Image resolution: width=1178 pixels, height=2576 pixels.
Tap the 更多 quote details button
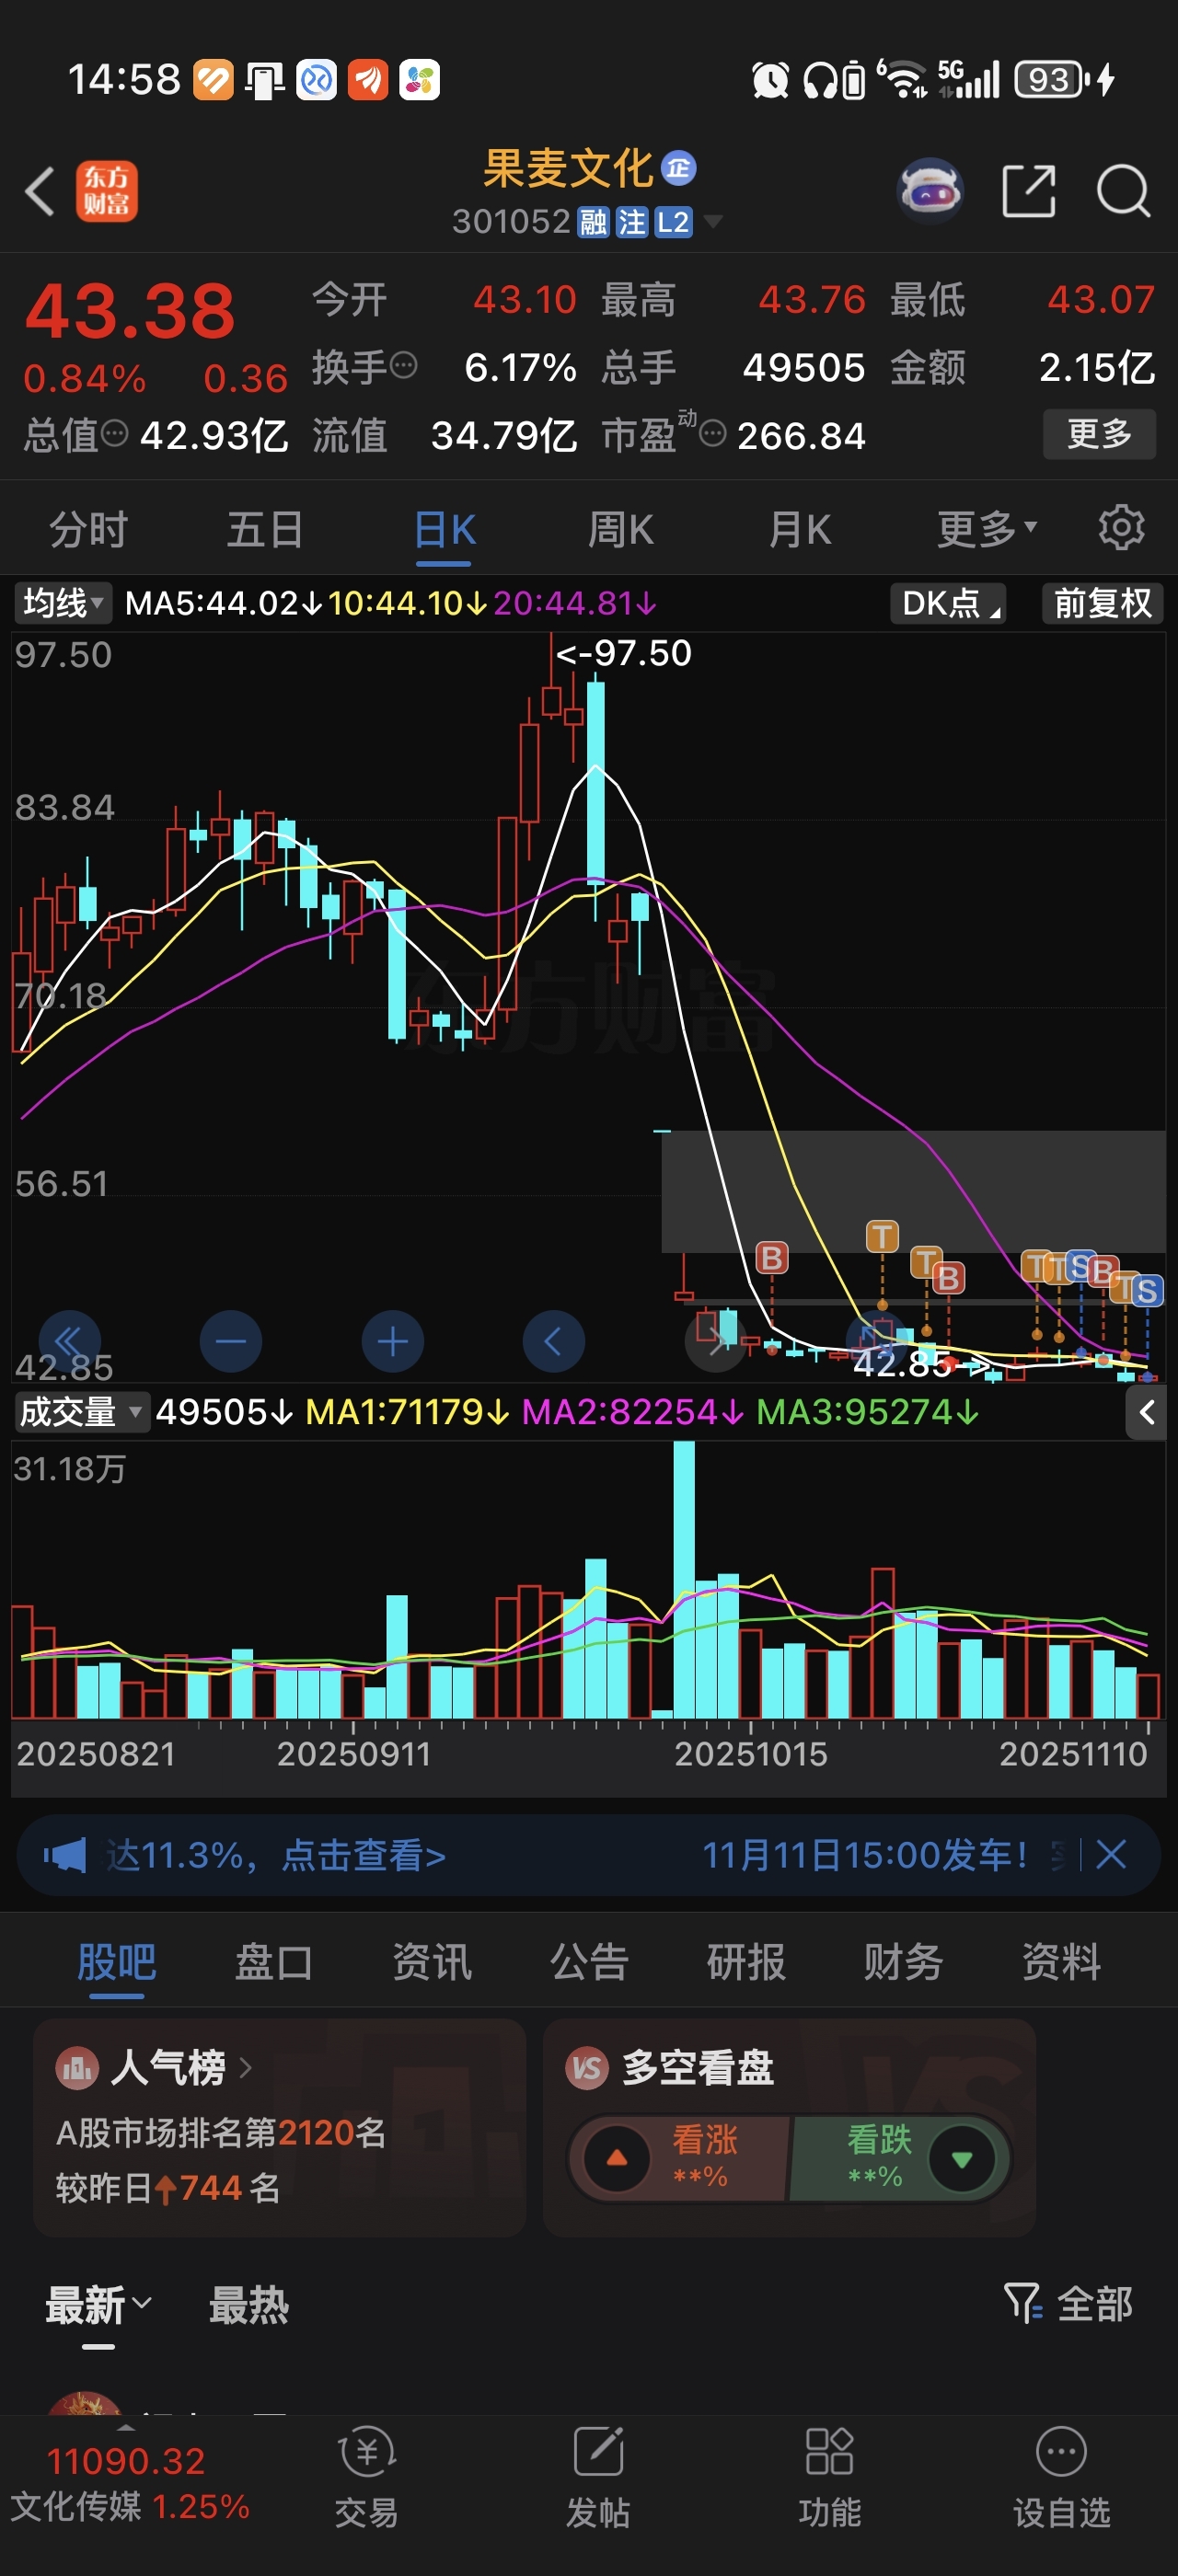[1099, 433]
